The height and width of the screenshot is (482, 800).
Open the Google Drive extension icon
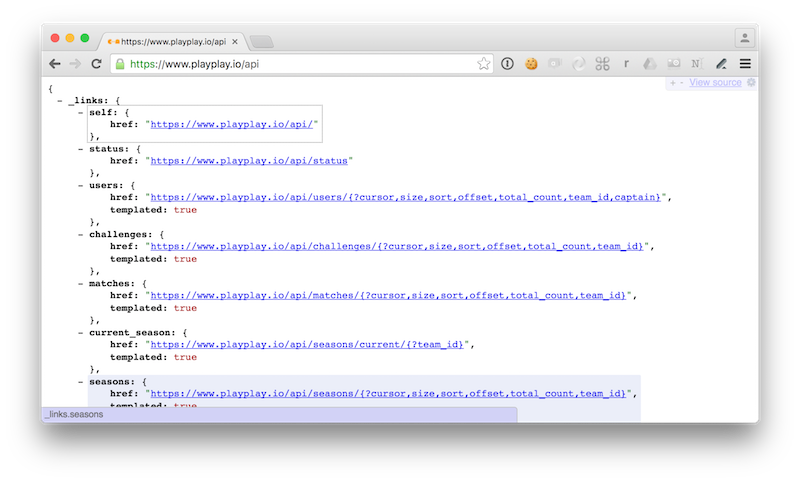pos(649,64)
